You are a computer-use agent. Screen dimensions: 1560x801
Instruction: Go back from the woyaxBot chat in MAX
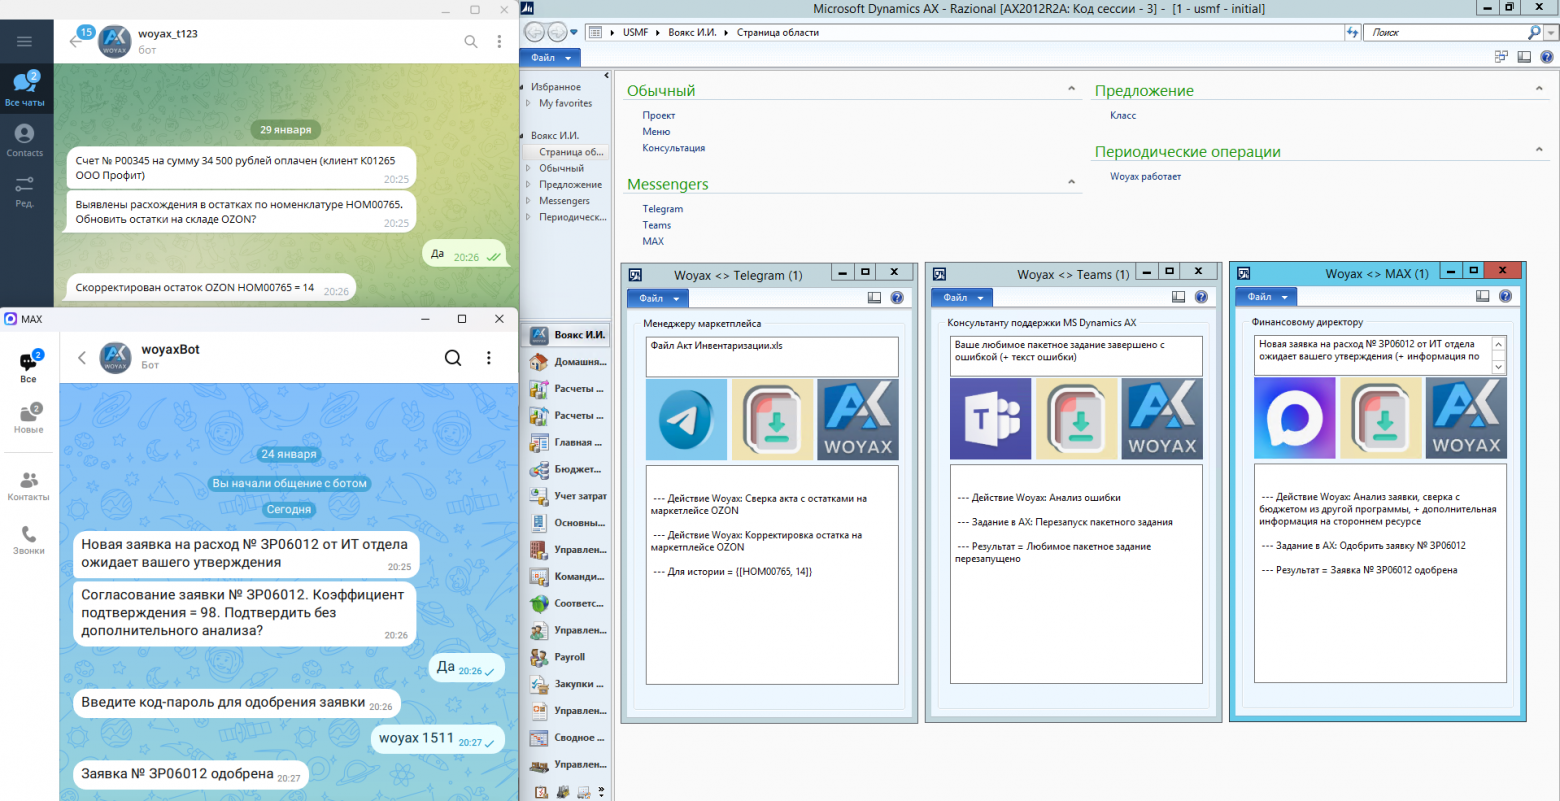coord(82,357)
